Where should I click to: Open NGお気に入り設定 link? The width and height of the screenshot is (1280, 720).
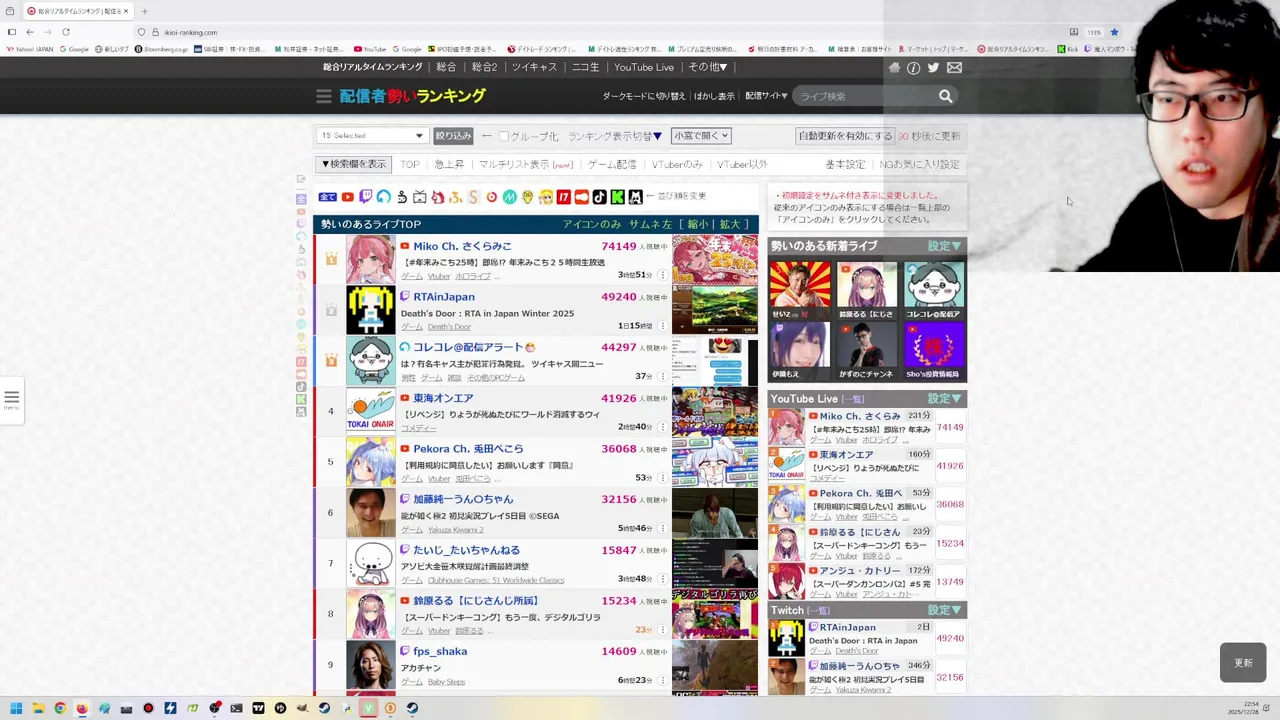click(919, 164)
